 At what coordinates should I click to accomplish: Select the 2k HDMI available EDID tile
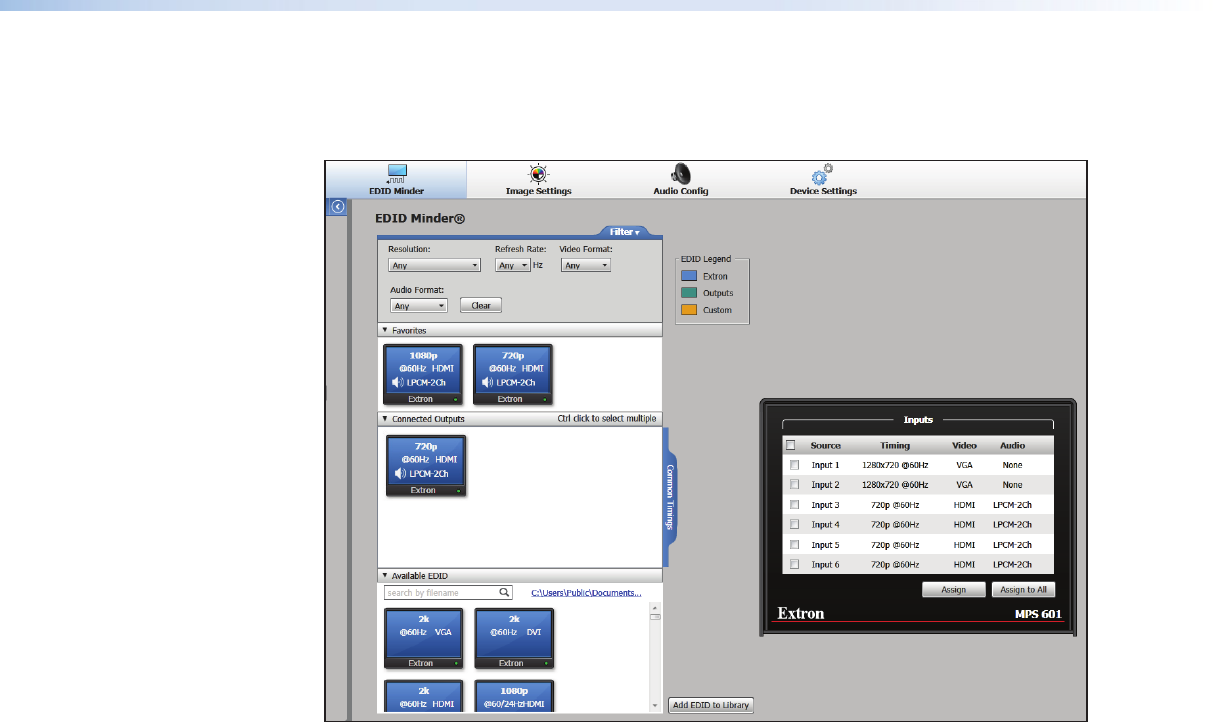pos(424,696)
